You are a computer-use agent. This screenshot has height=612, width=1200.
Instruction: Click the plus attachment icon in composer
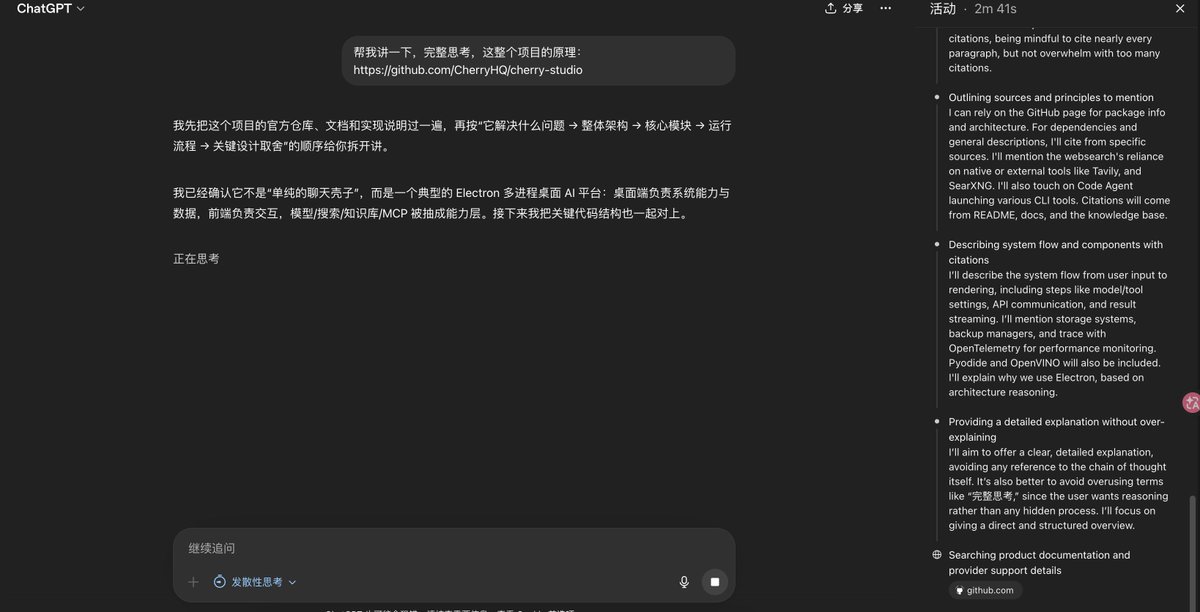pos(193,582)
